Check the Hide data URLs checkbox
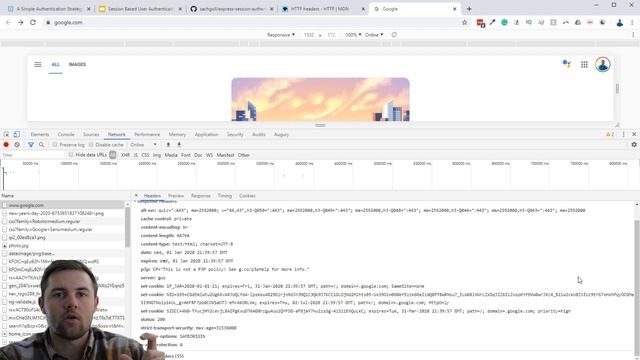640x360 pixels. coord(71,155)
